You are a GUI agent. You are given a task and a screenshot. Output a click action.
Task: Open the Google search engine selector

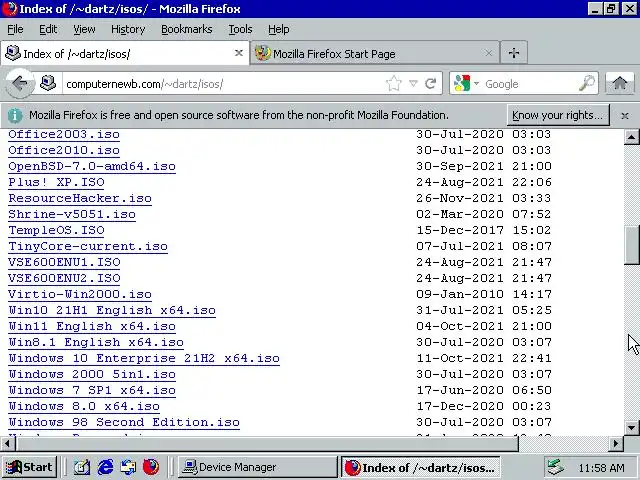pyautogui.click(x=466, y=84)
